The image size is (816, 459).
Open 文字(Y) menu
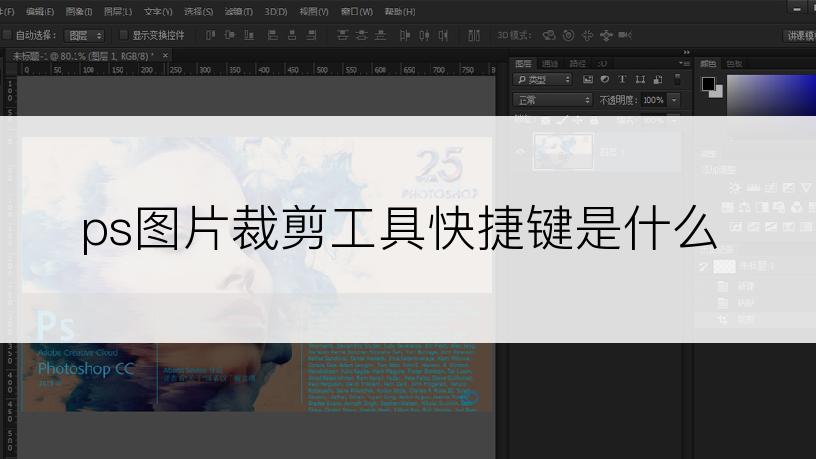(158, 11)
